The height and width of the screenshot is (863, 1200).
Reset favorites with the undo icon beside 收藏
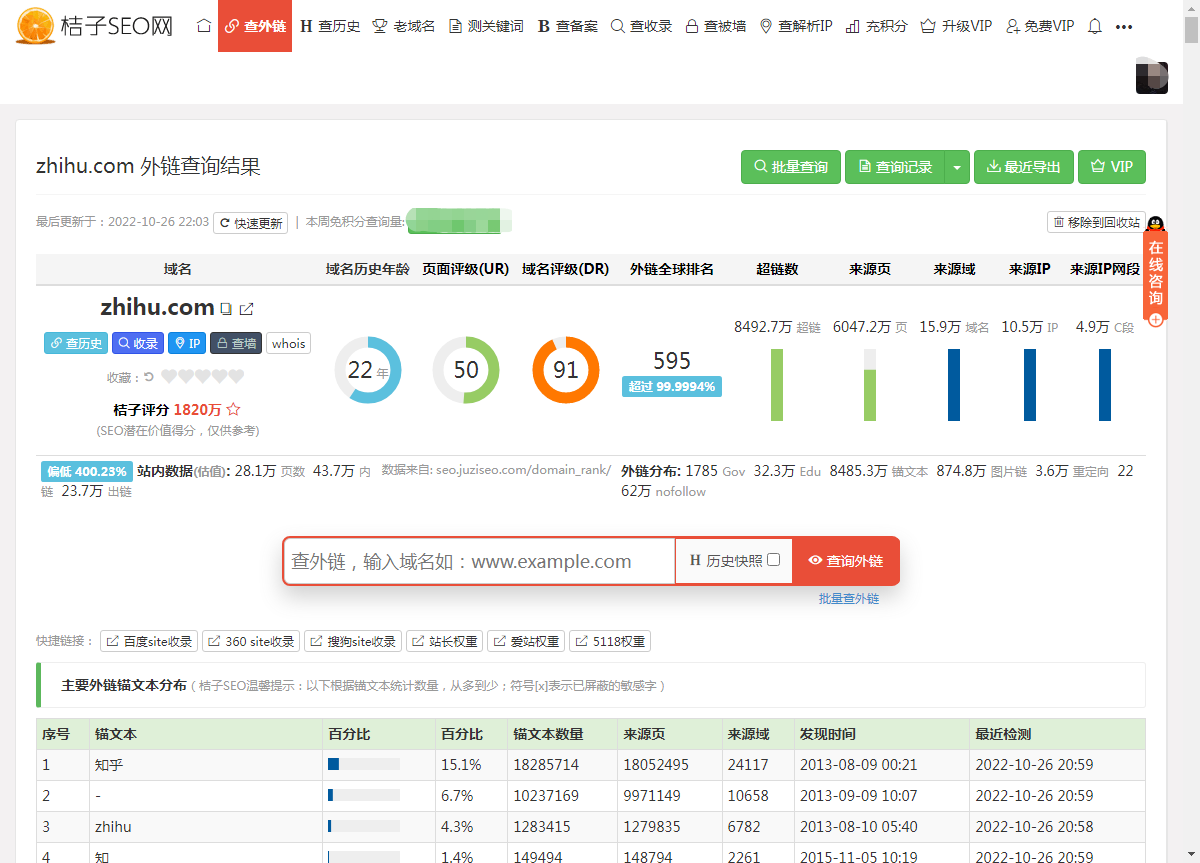point(149,377)
